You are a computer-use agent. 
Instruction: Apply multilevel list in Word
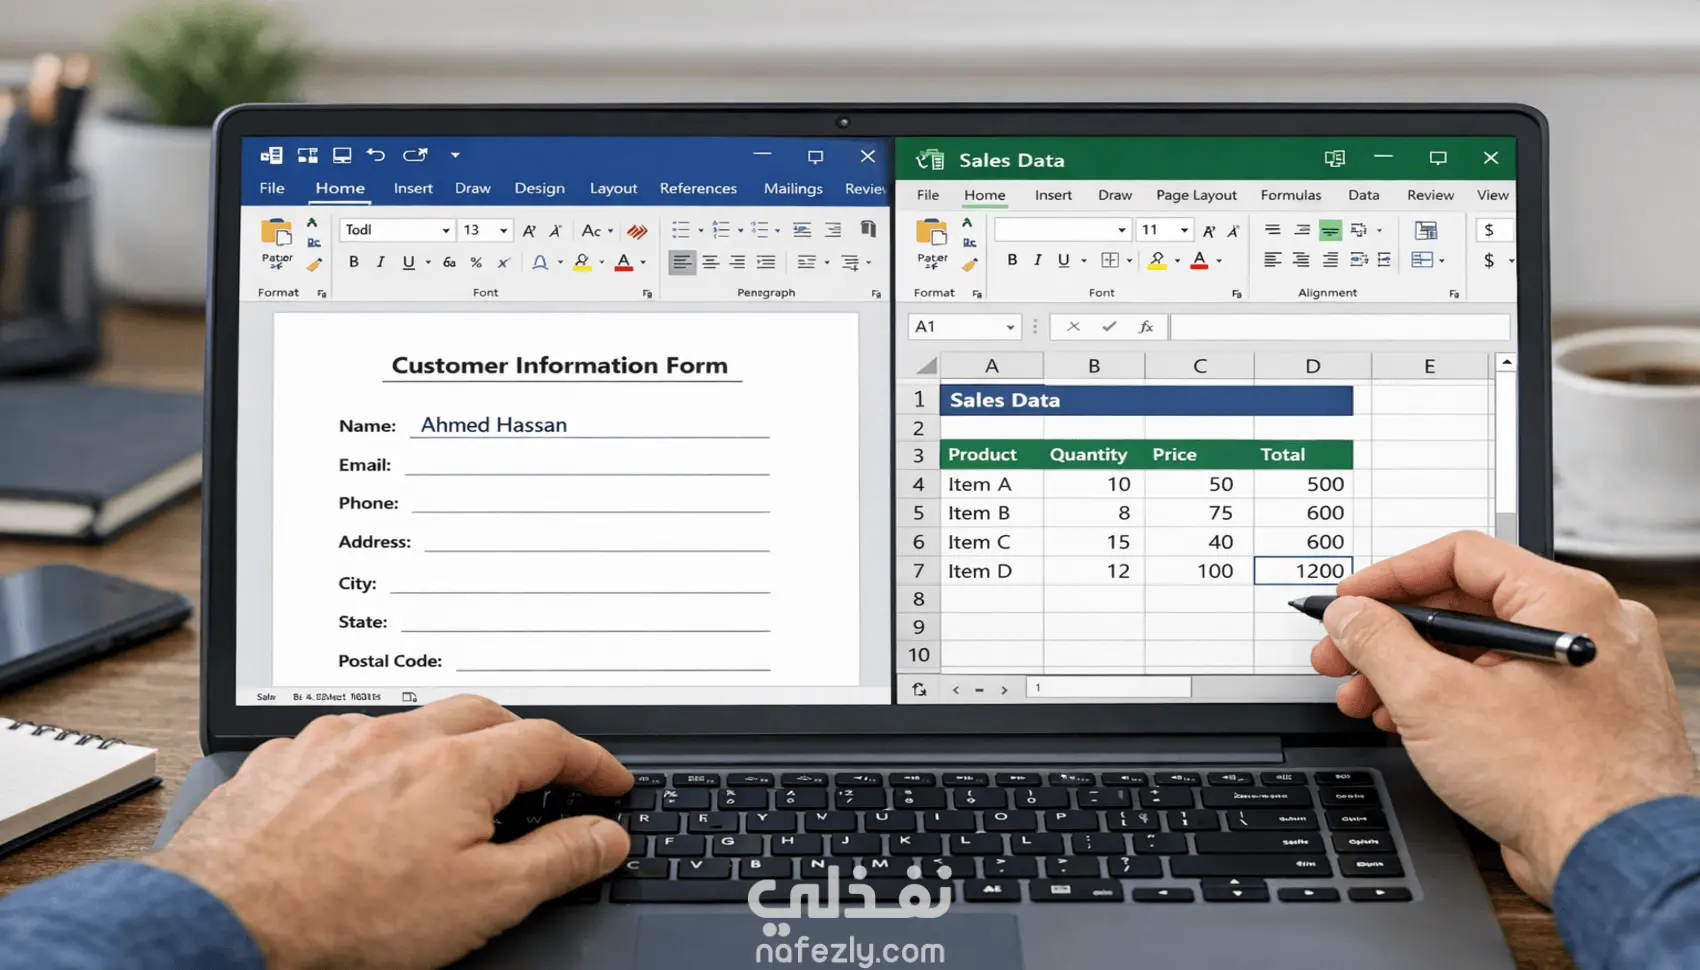[760, 230]
